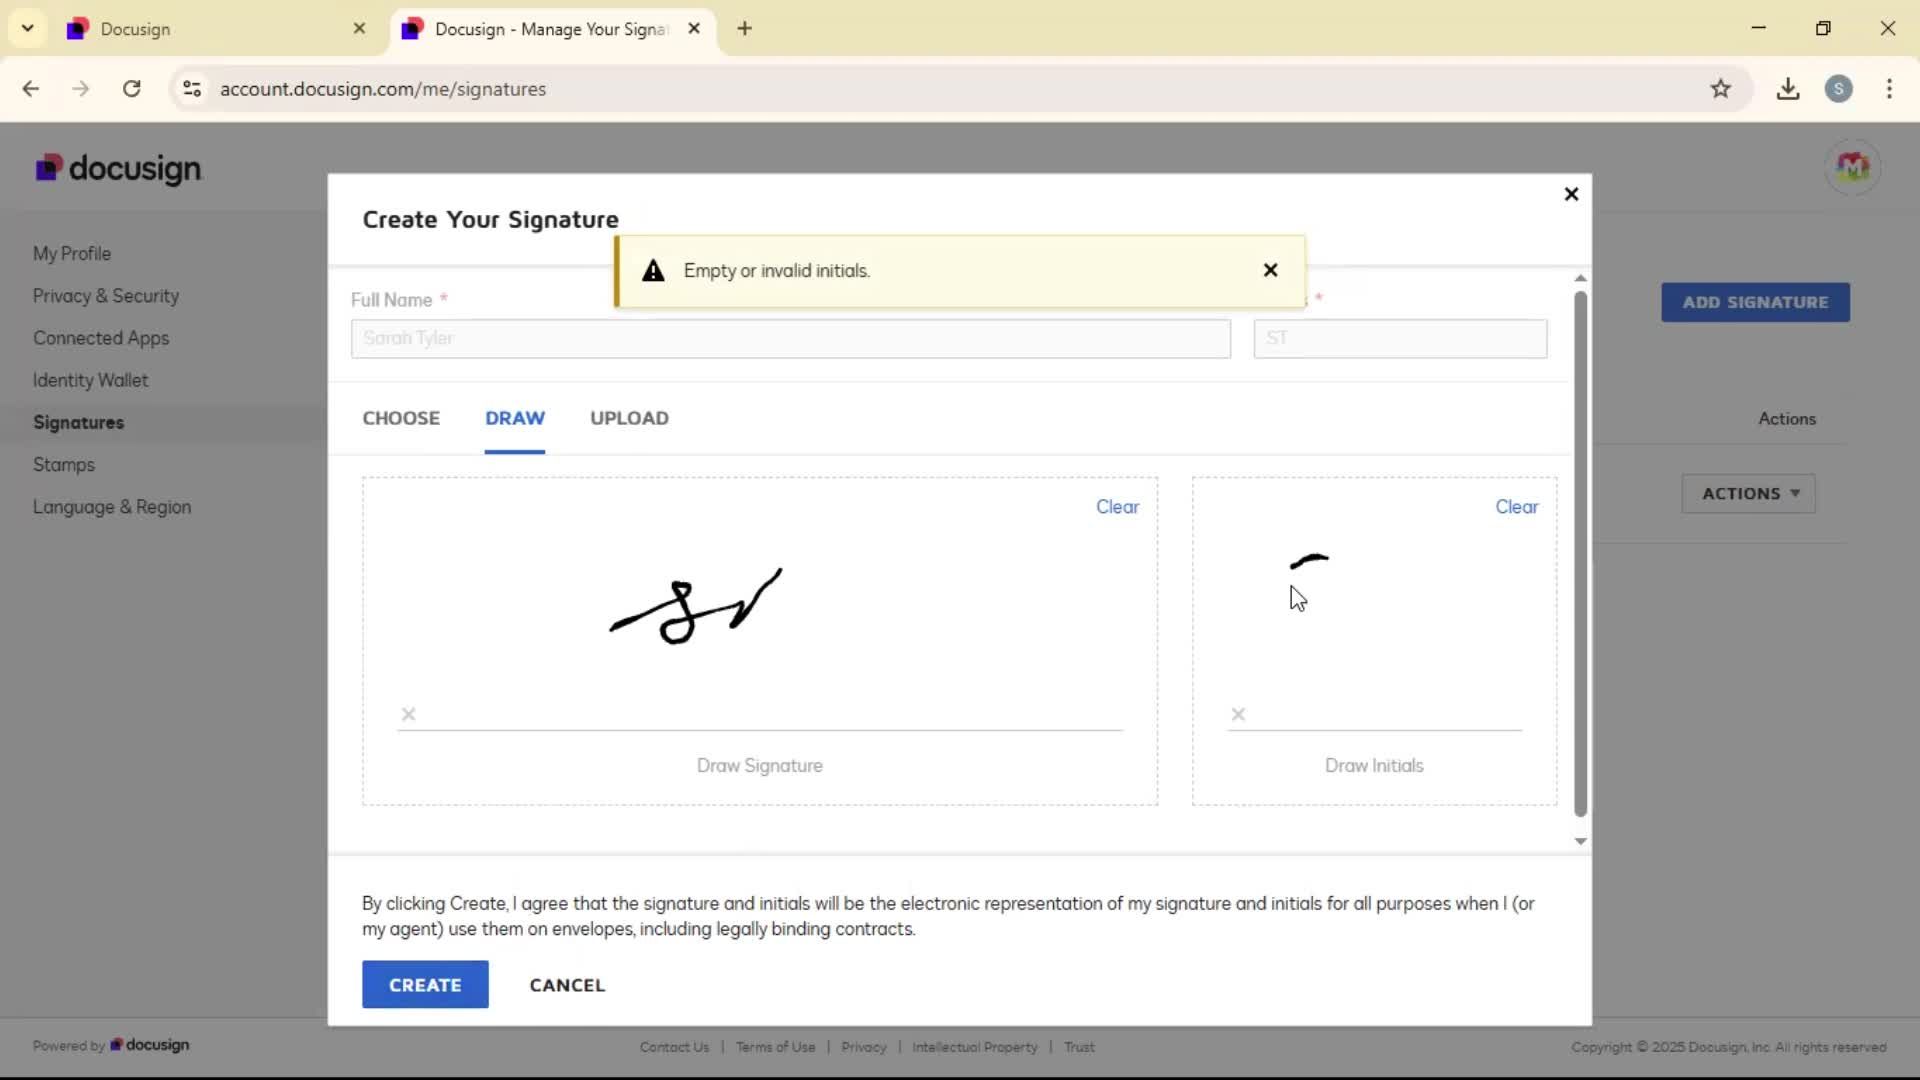Select the DRAW tab
Screen dimensions: 1920x1080
515,418
